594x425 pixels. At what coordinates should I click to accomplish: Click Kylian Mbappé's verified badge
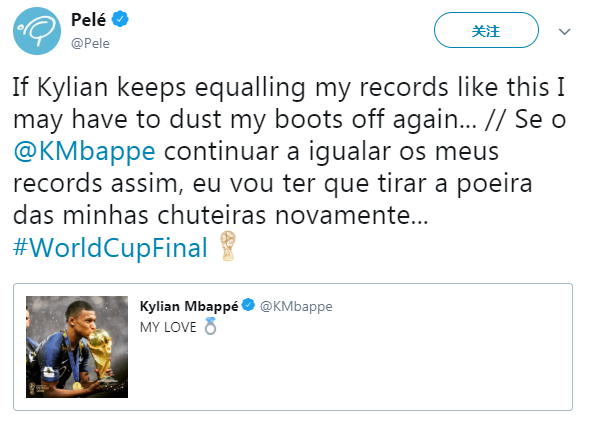pos(248,305)
